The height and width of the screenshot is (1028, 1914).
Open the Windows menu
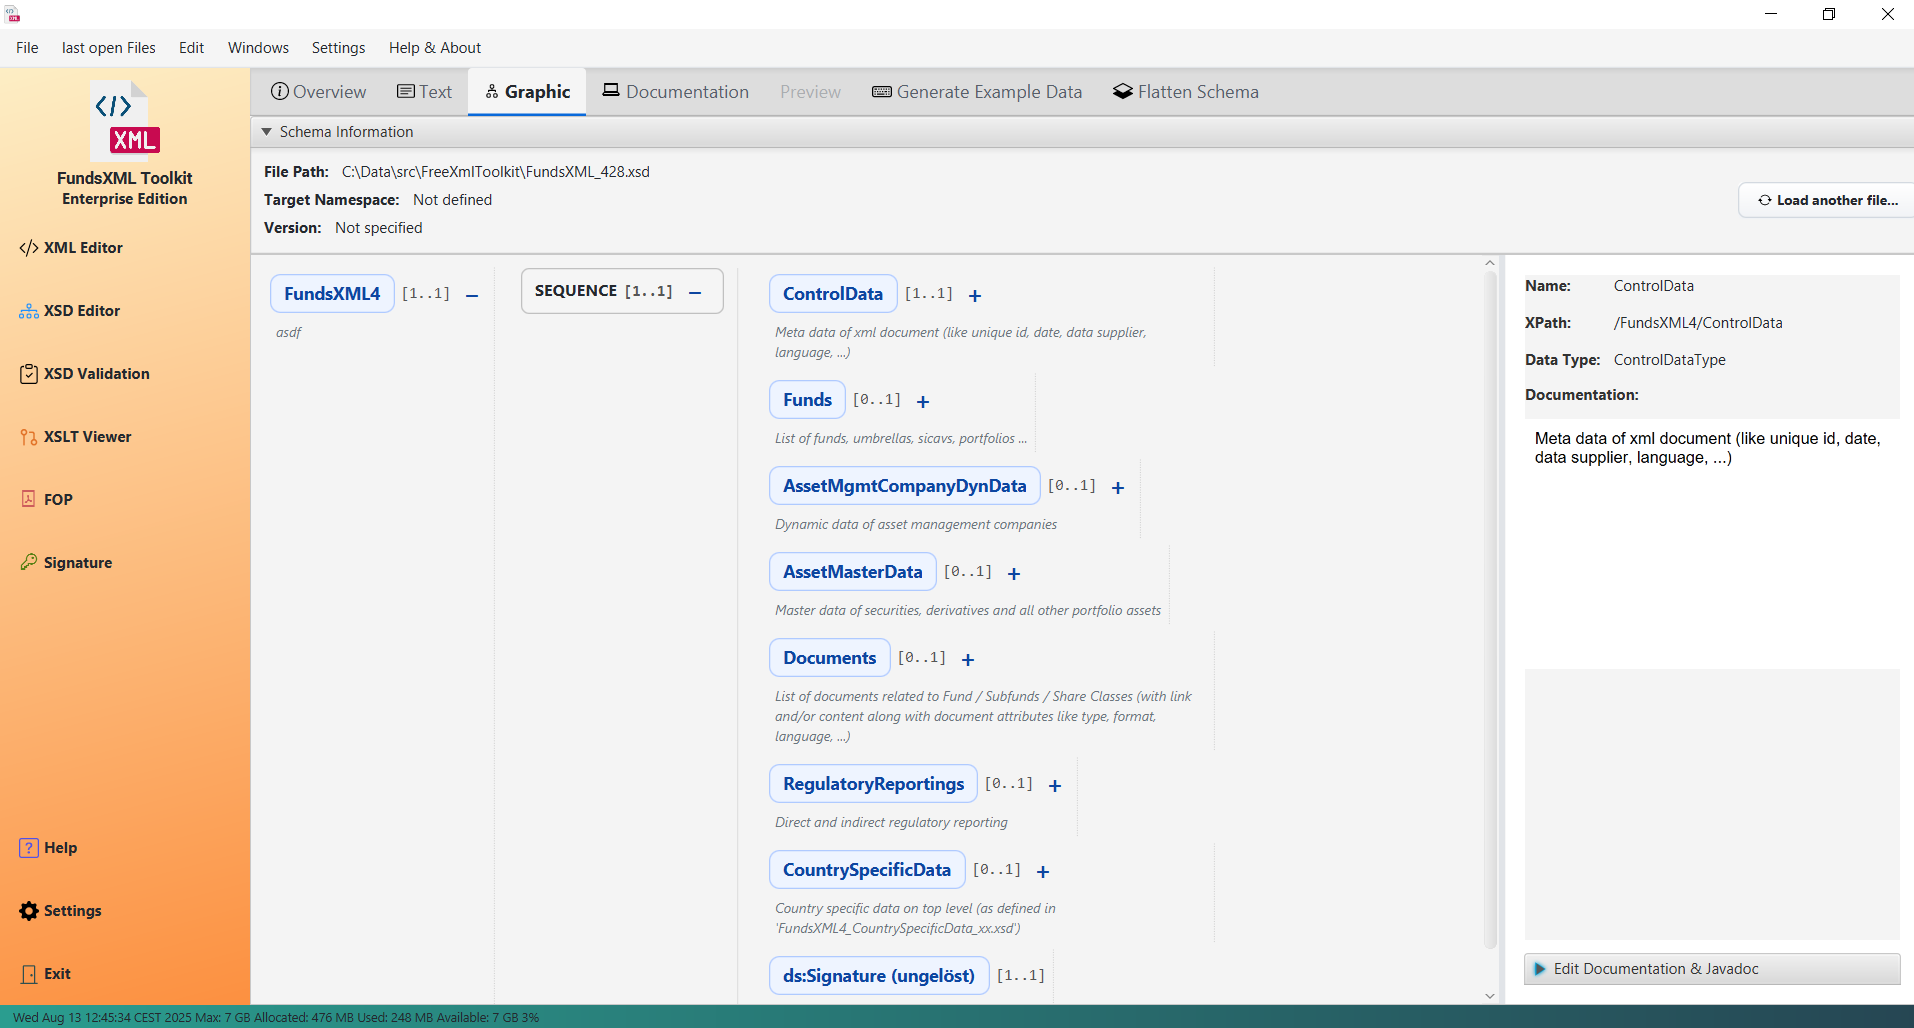tap(258, 47)
